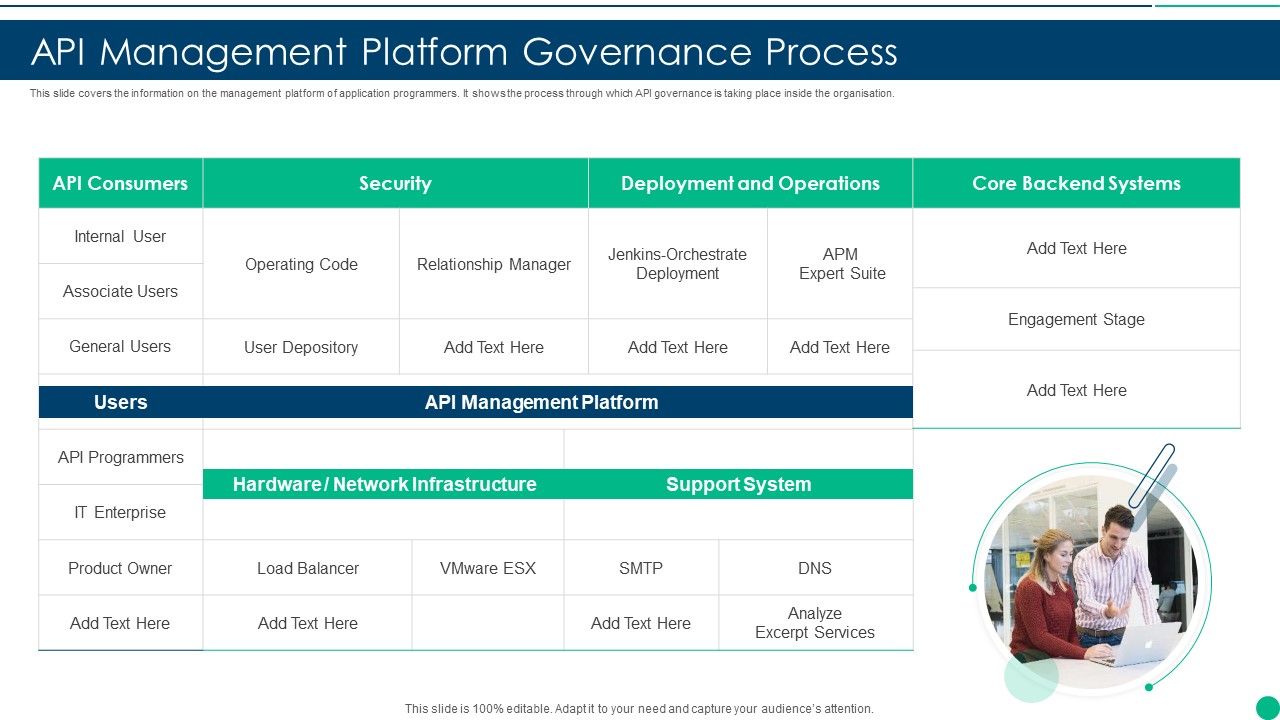Click the Deployment and Operations header
Image resolution: width=1280 pixels, height=720 pixels.
[750, 183]
